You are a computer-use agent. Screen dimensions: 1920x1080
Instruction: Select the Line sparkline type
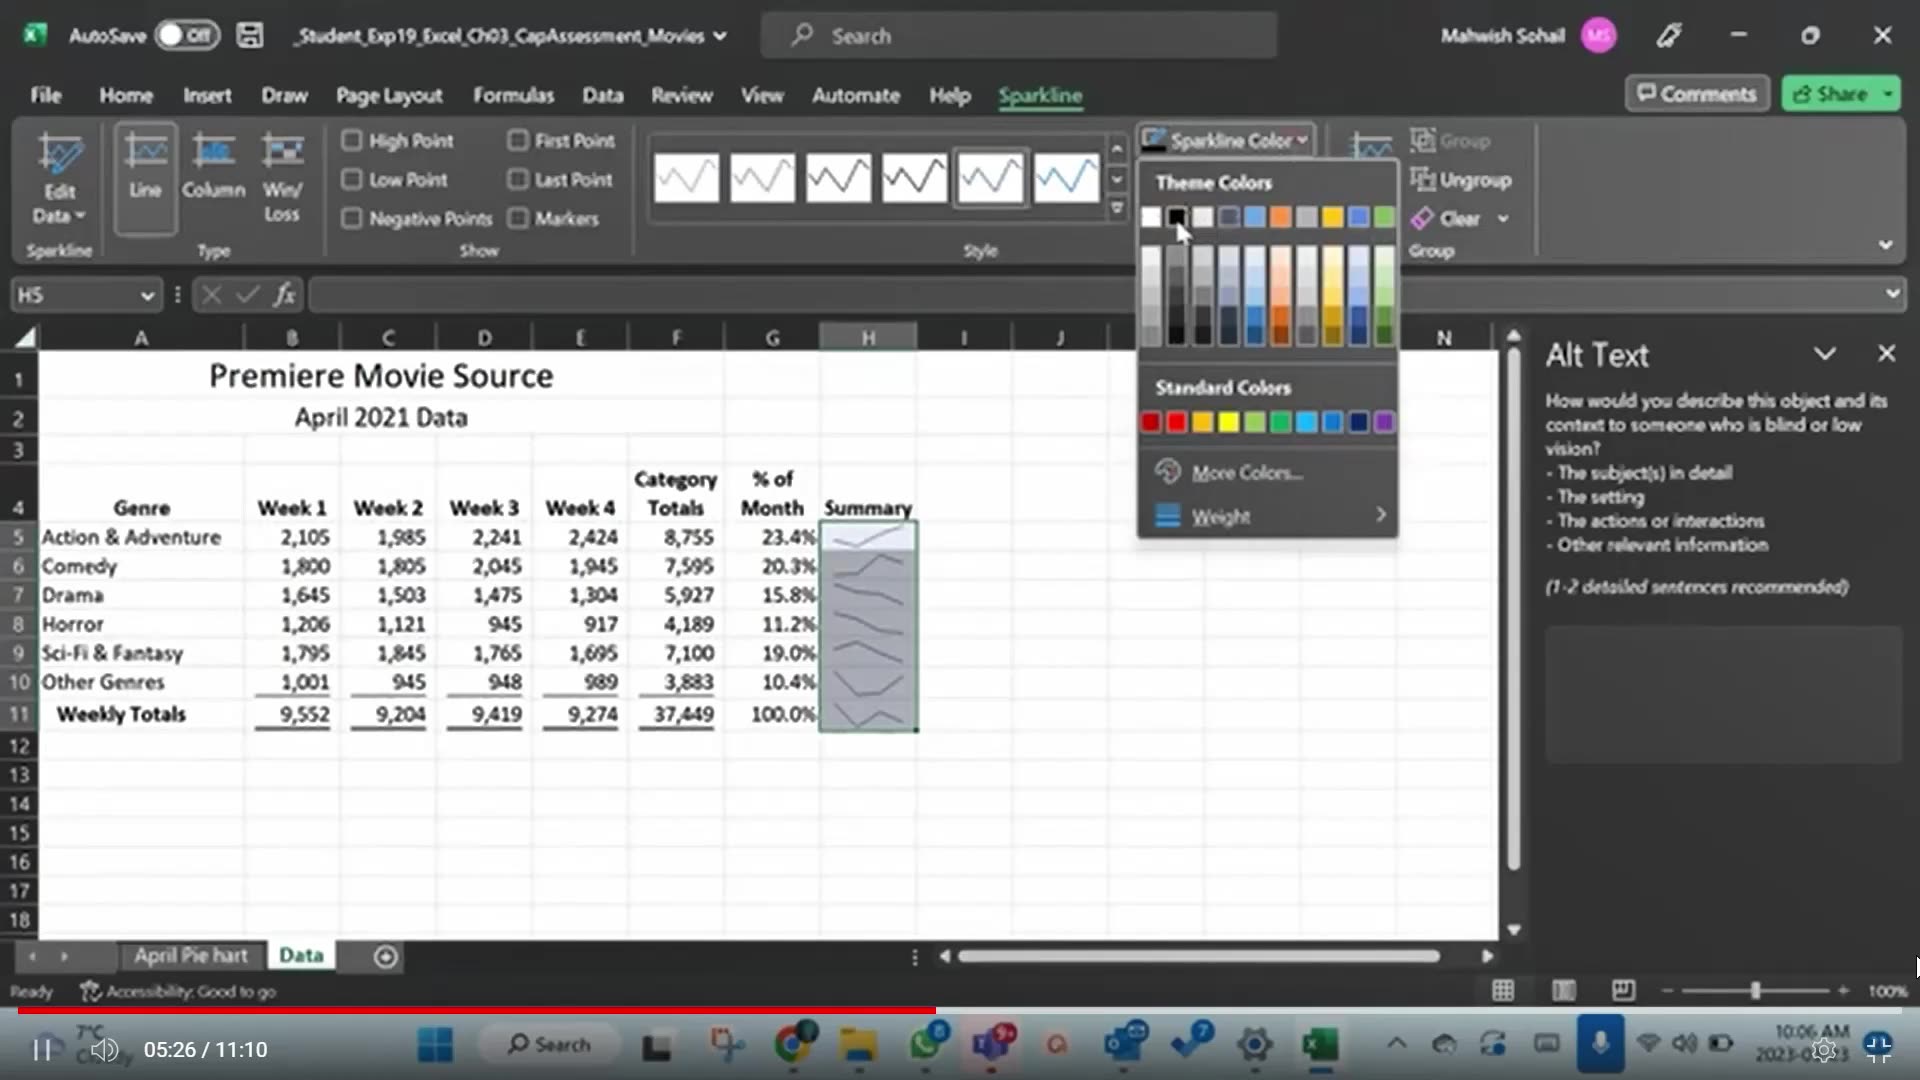(x=145, y=175)
